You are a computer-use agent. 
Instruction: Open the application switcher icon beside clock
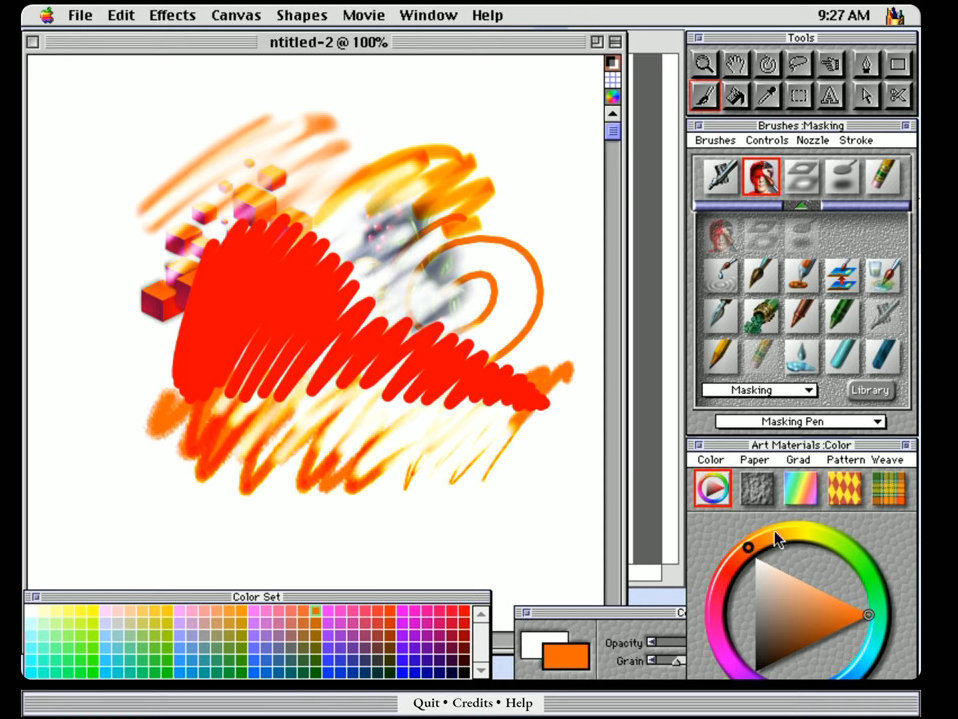coord(895,15)
